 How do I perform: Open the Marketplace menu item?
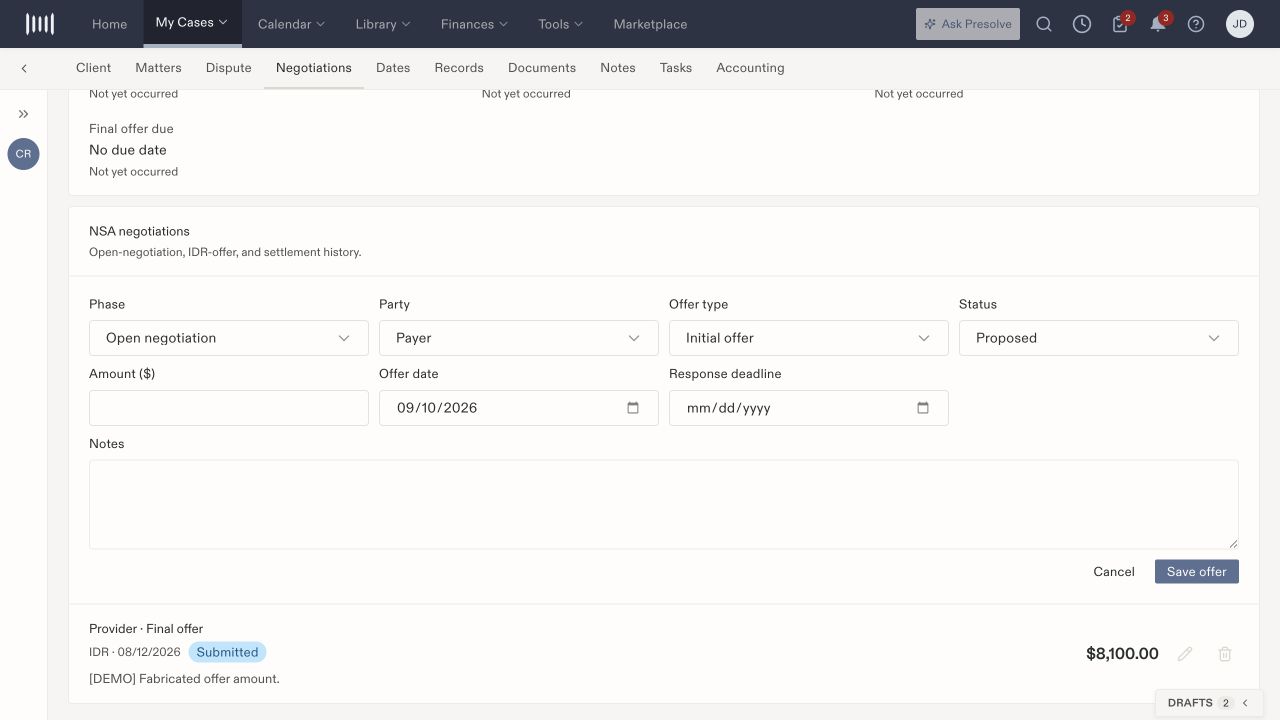[650, 24]
